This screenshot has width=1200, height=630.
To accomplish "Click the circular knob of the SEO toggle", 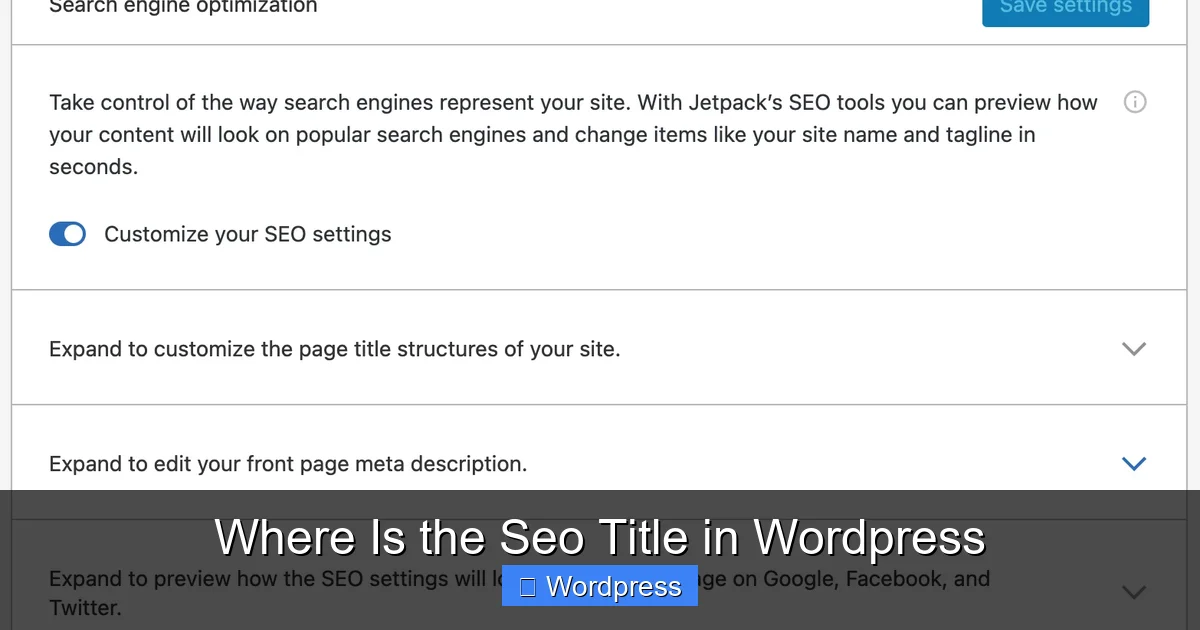I will [x=75, y=233].
